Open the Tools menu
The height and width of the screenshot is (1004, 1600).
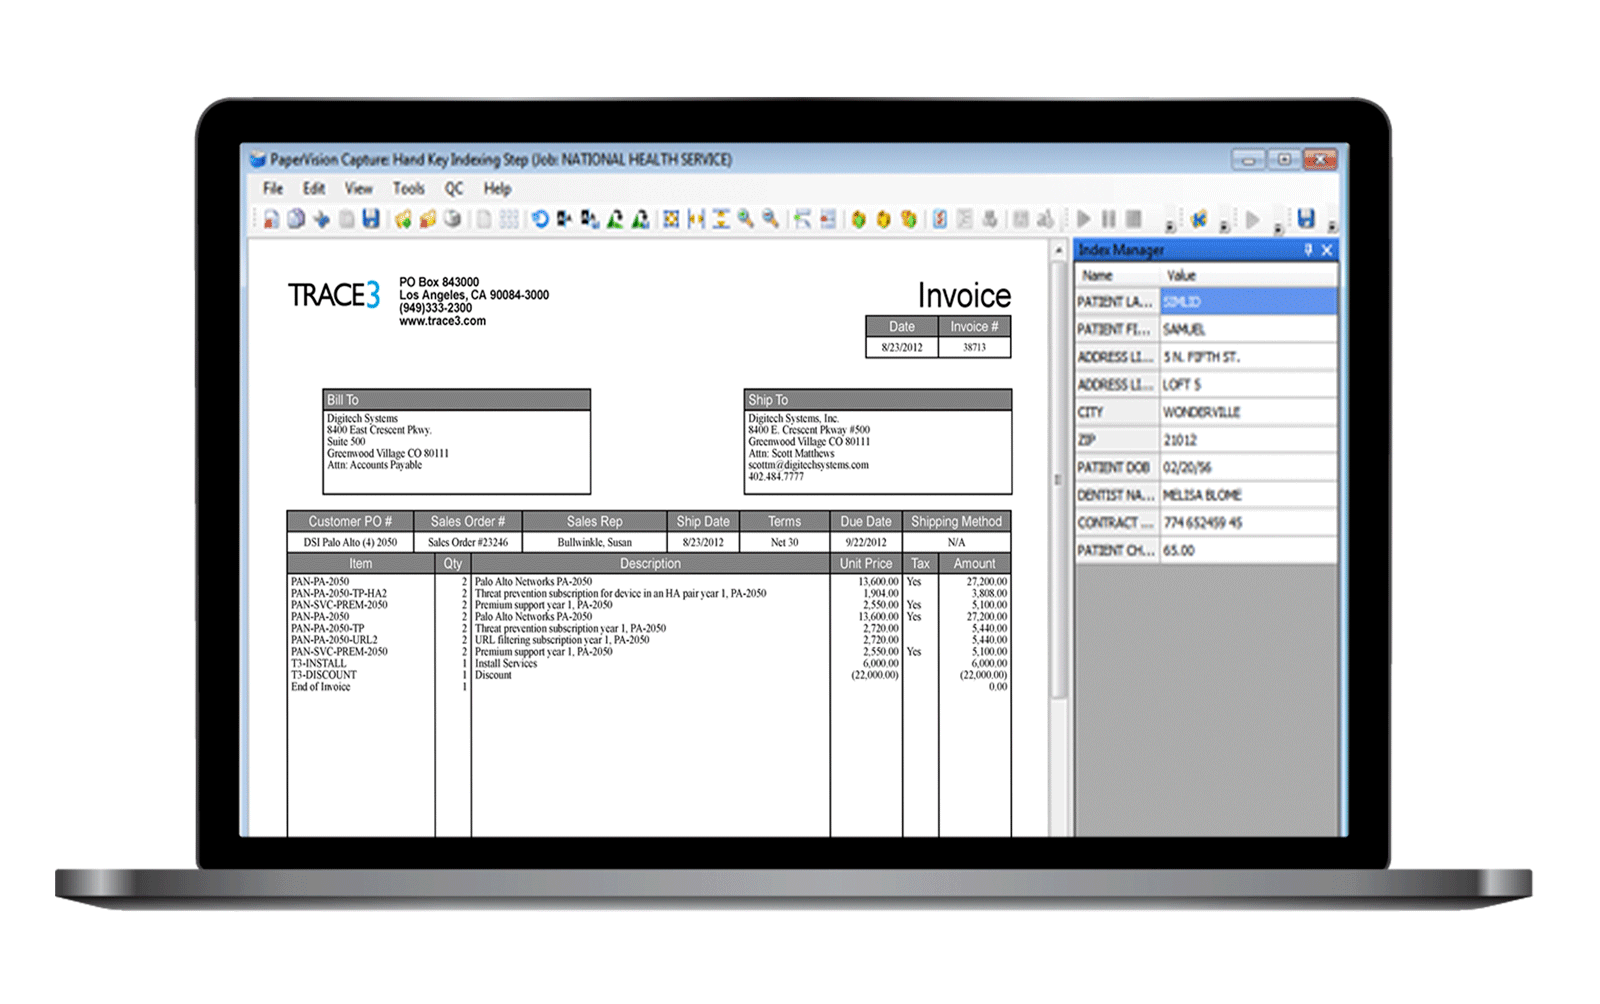click(x=408, y=188)
